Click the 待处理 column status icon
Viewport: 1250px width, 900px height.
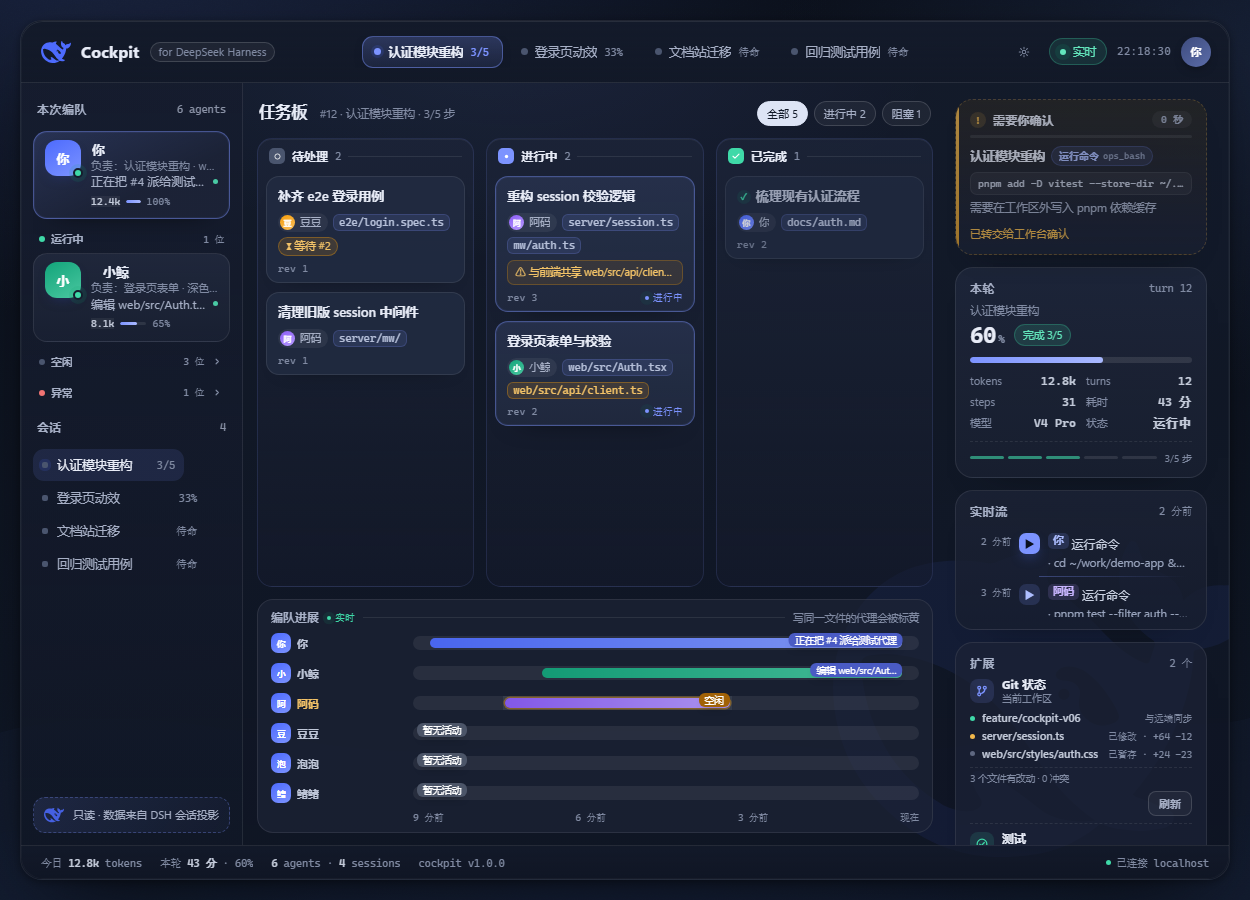(x=277, y=156)
